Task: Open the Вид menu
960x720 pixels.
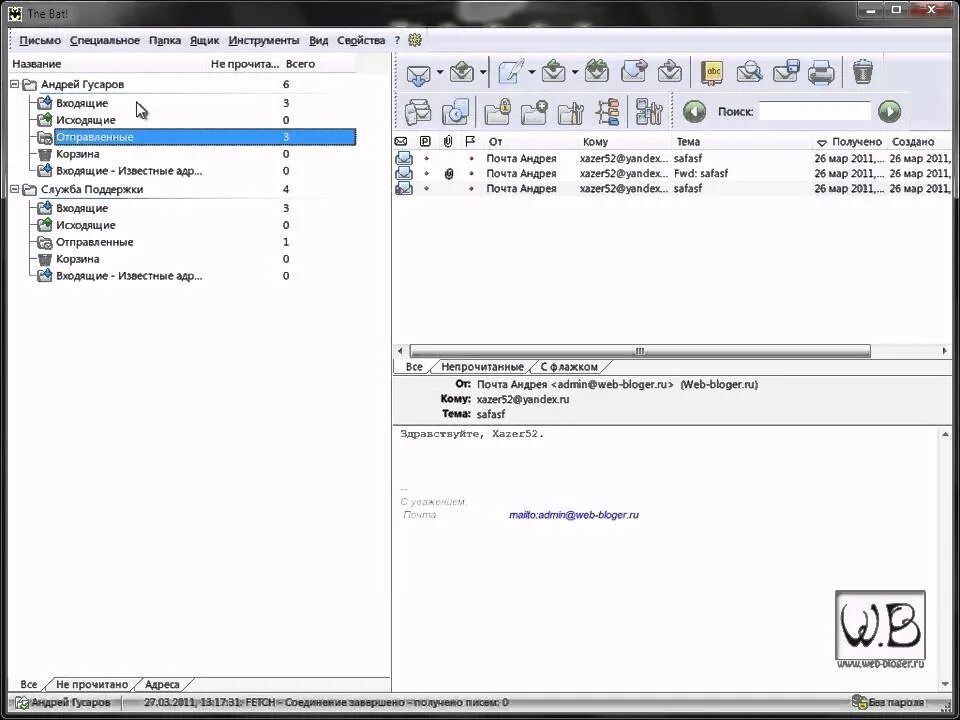Action: (x=318, y=40)
